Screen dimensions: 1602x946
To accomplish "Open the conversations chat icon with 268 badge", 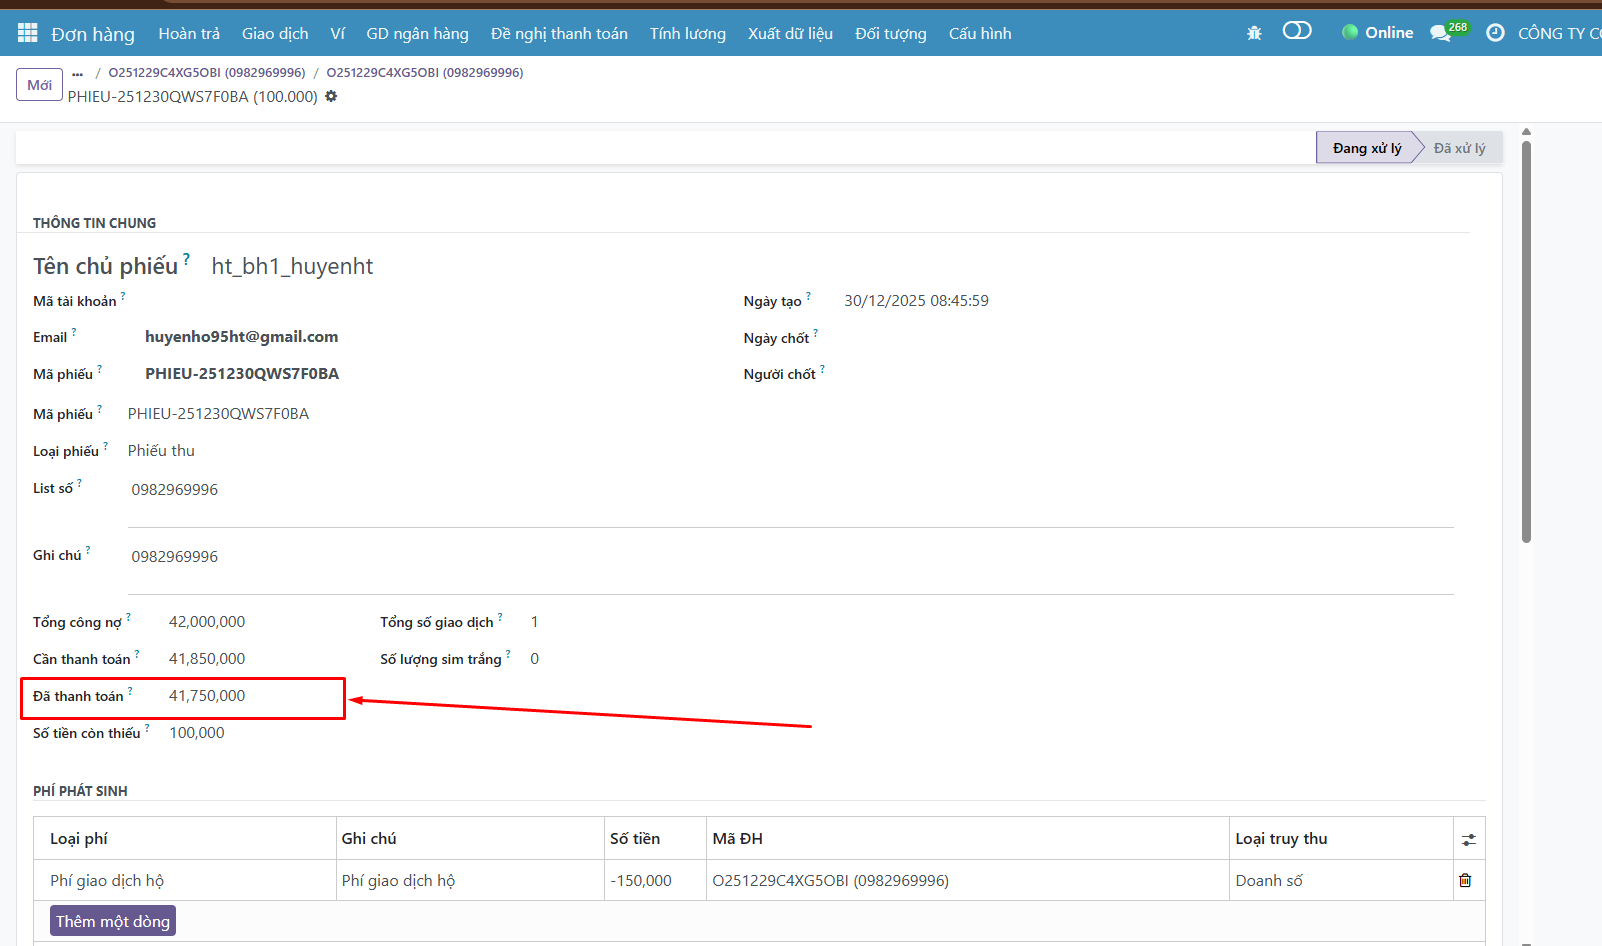I will (1441, 33).
